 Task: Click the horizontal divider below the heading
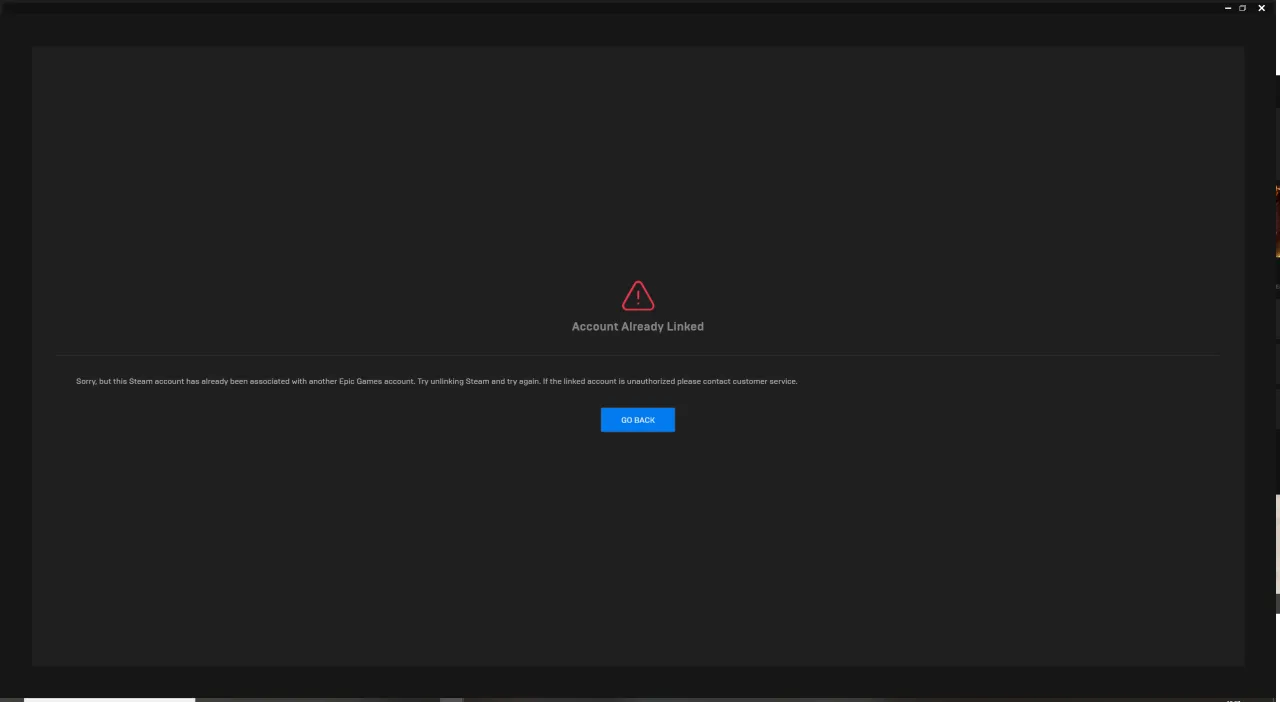click(x=637, y=355)
